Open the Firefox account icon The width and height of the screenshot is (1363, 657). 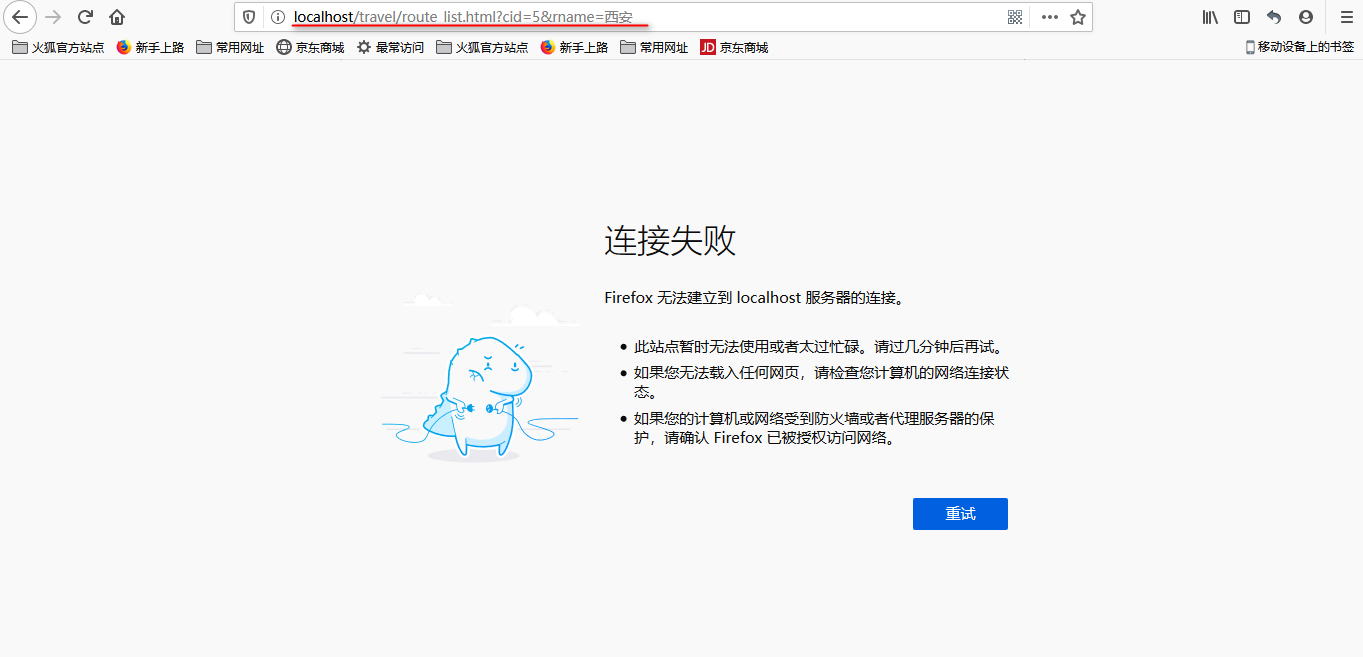[x=1306, y=17]
